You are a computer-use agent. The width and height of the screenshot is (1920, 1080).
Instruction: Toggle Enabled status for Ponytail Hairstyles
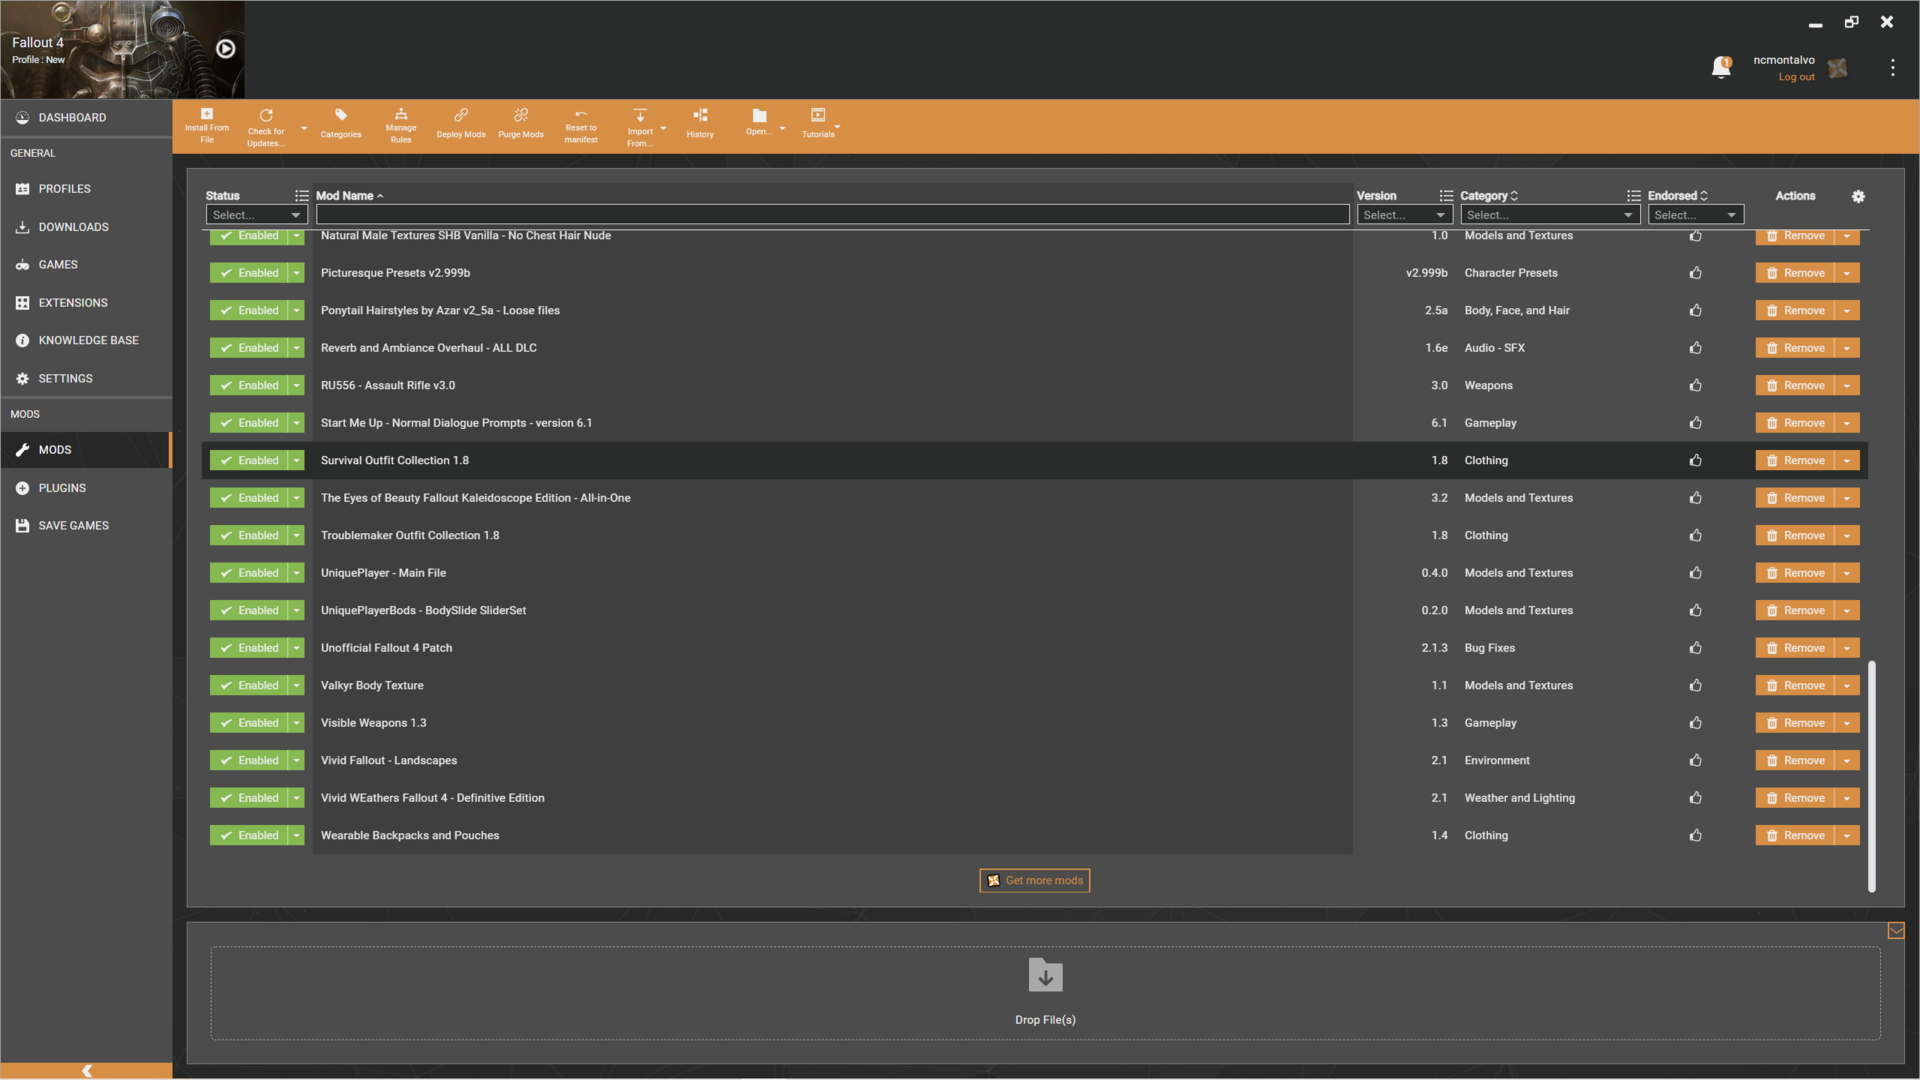click(x=249, y=310)
